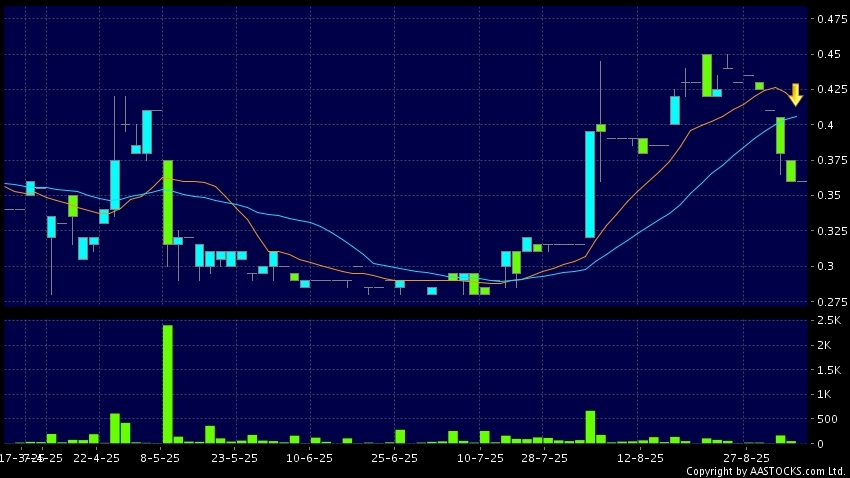Click the 10-6-25 date label
Screen dimensions: 850x478
click(310, 458)
